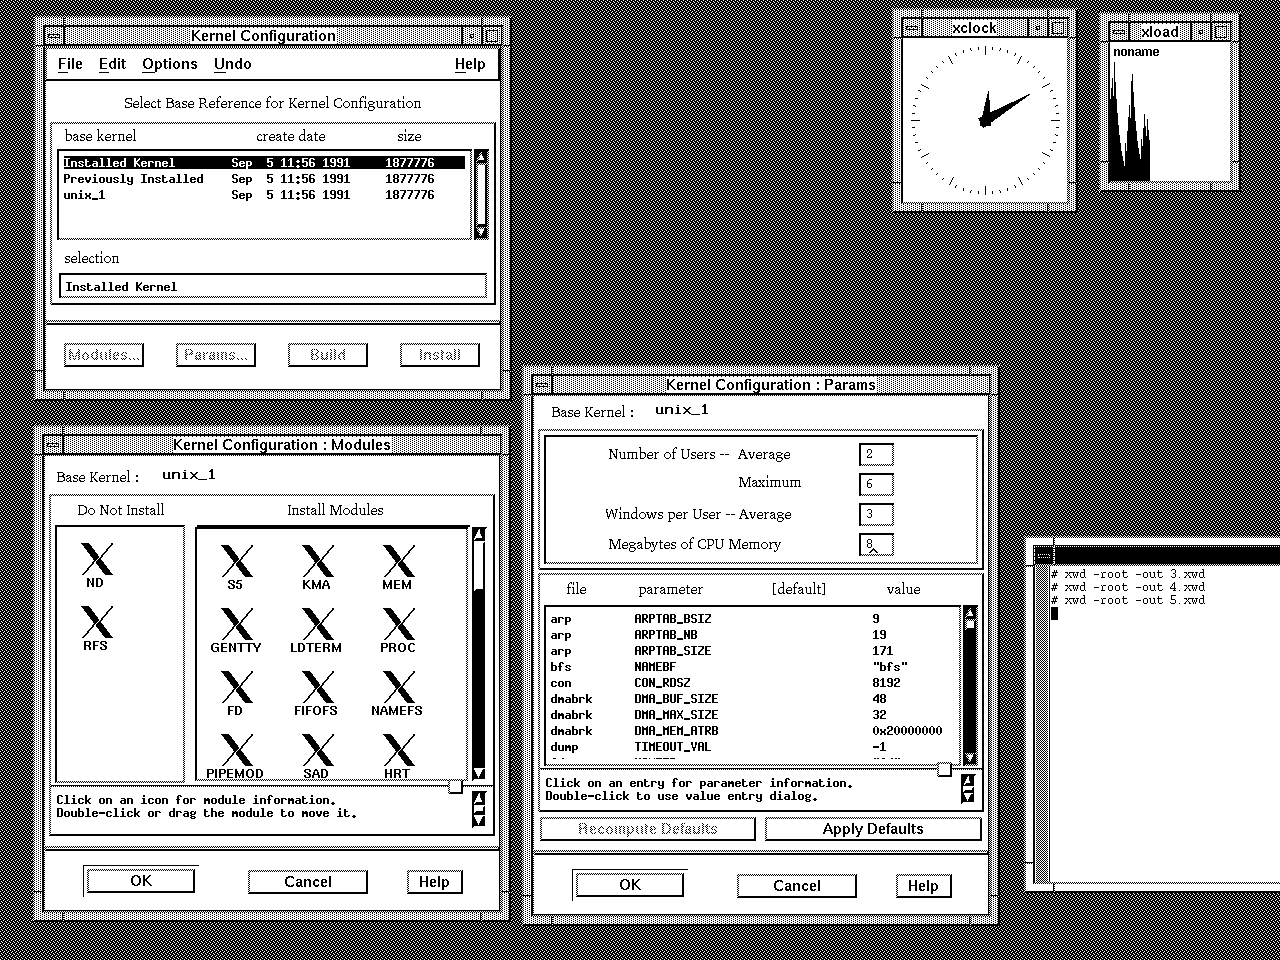Click the Apply Defaults button

pos(872,829)
